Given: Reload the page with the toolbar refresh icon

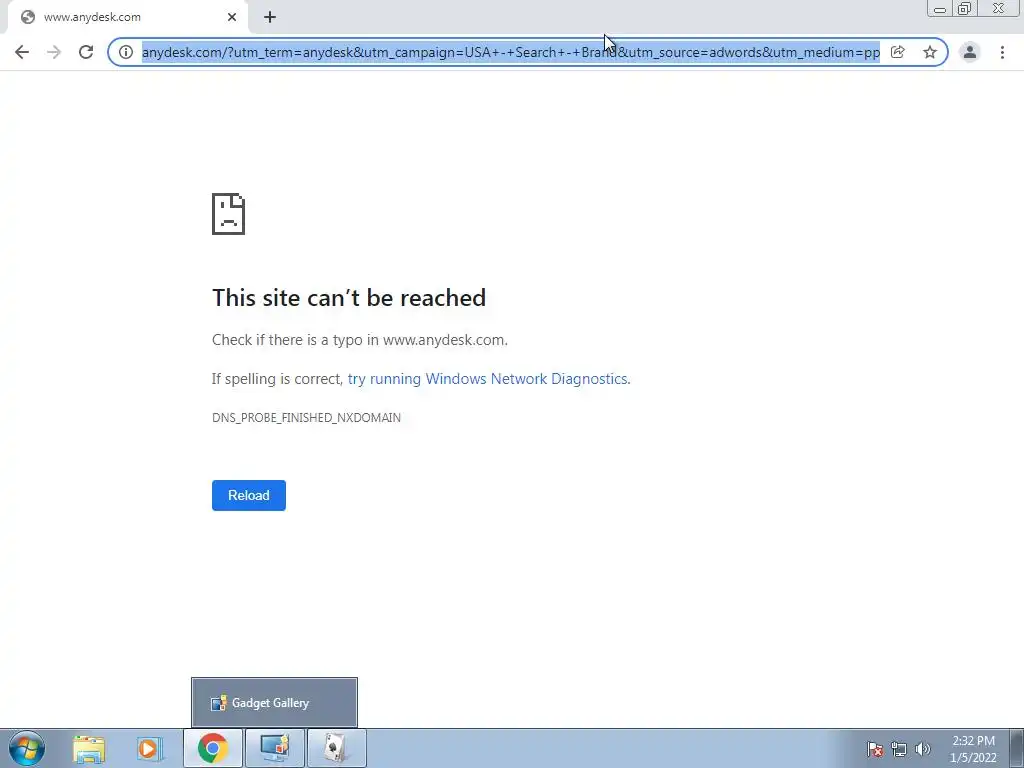Looking at the screenshot, I should click(86, 52).
